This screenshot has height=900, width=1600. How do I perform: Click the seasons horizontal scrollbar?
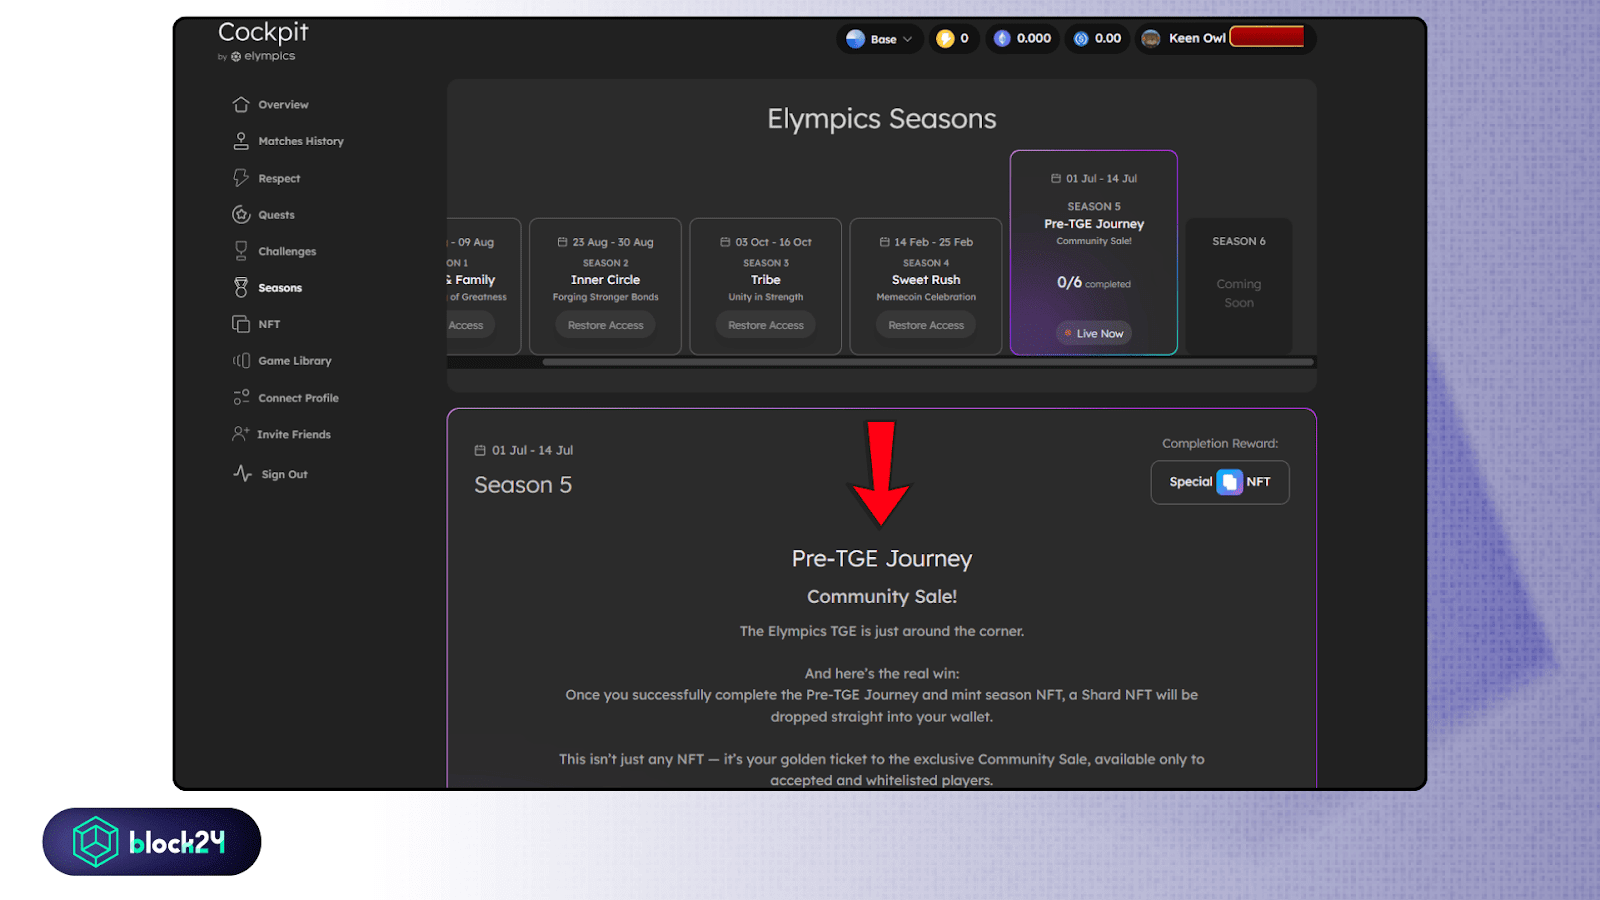[x=928, y=362]
